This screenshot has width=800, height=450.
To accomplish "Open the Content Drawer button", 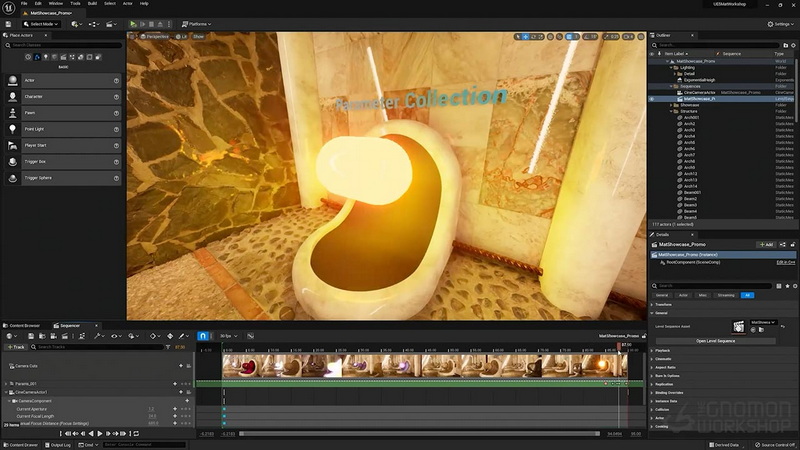I will coord(20,445).
